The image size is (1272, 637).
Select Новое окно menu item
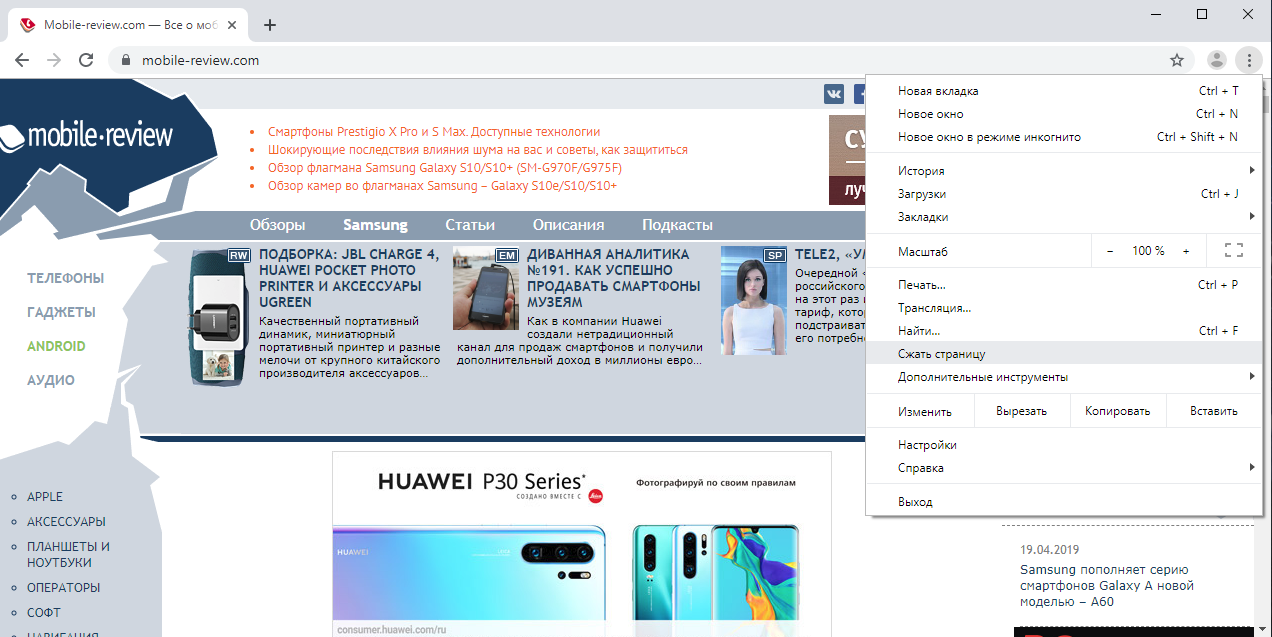[x=1064, y=114]
